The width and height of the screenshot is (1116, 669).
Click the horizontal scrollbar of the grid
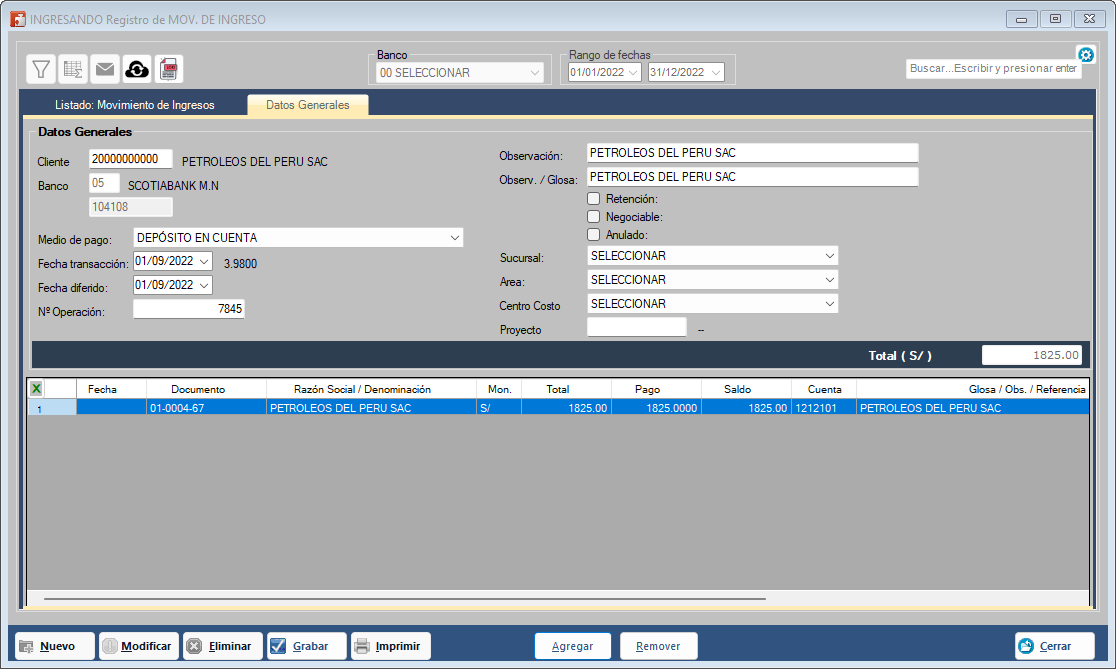point(404,599)
